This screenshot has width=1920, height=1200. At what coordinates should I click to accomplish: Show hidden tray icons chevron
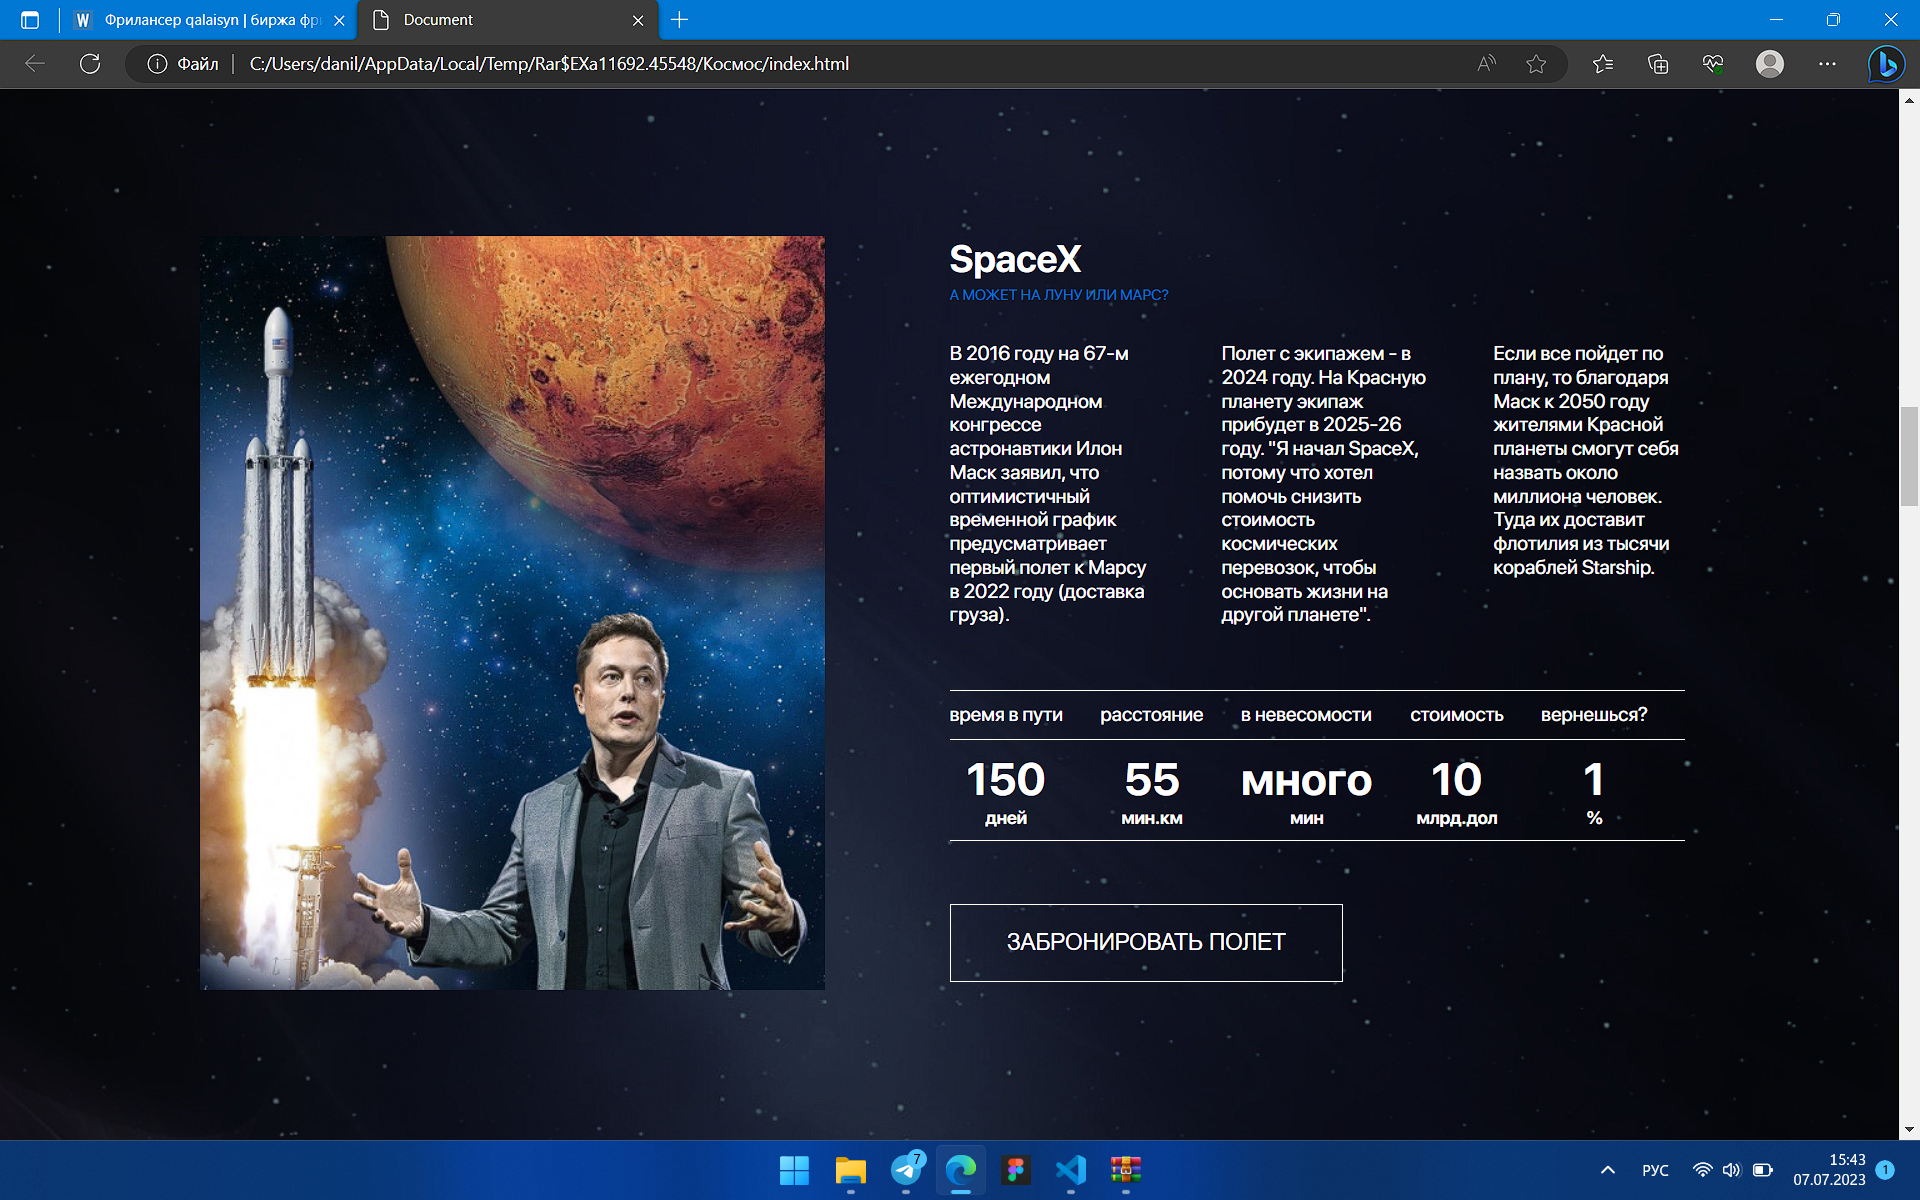(1608, 1170)
